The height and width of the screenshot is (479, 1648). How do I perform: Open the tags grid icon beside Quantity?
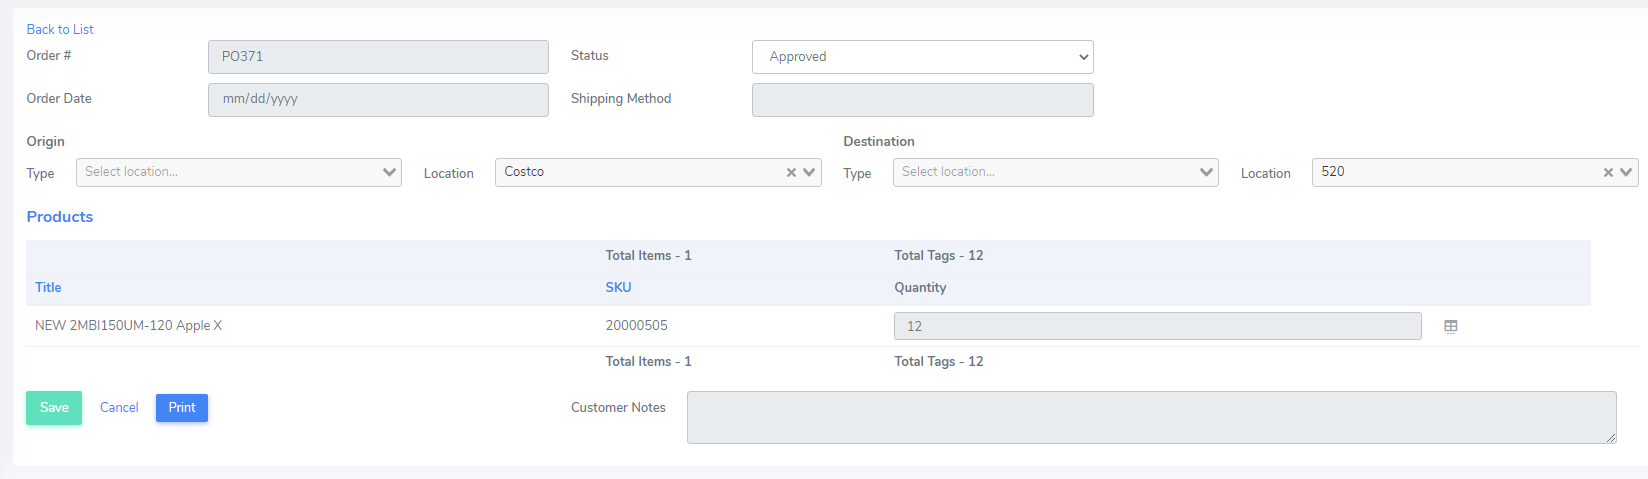[1451, 326]
